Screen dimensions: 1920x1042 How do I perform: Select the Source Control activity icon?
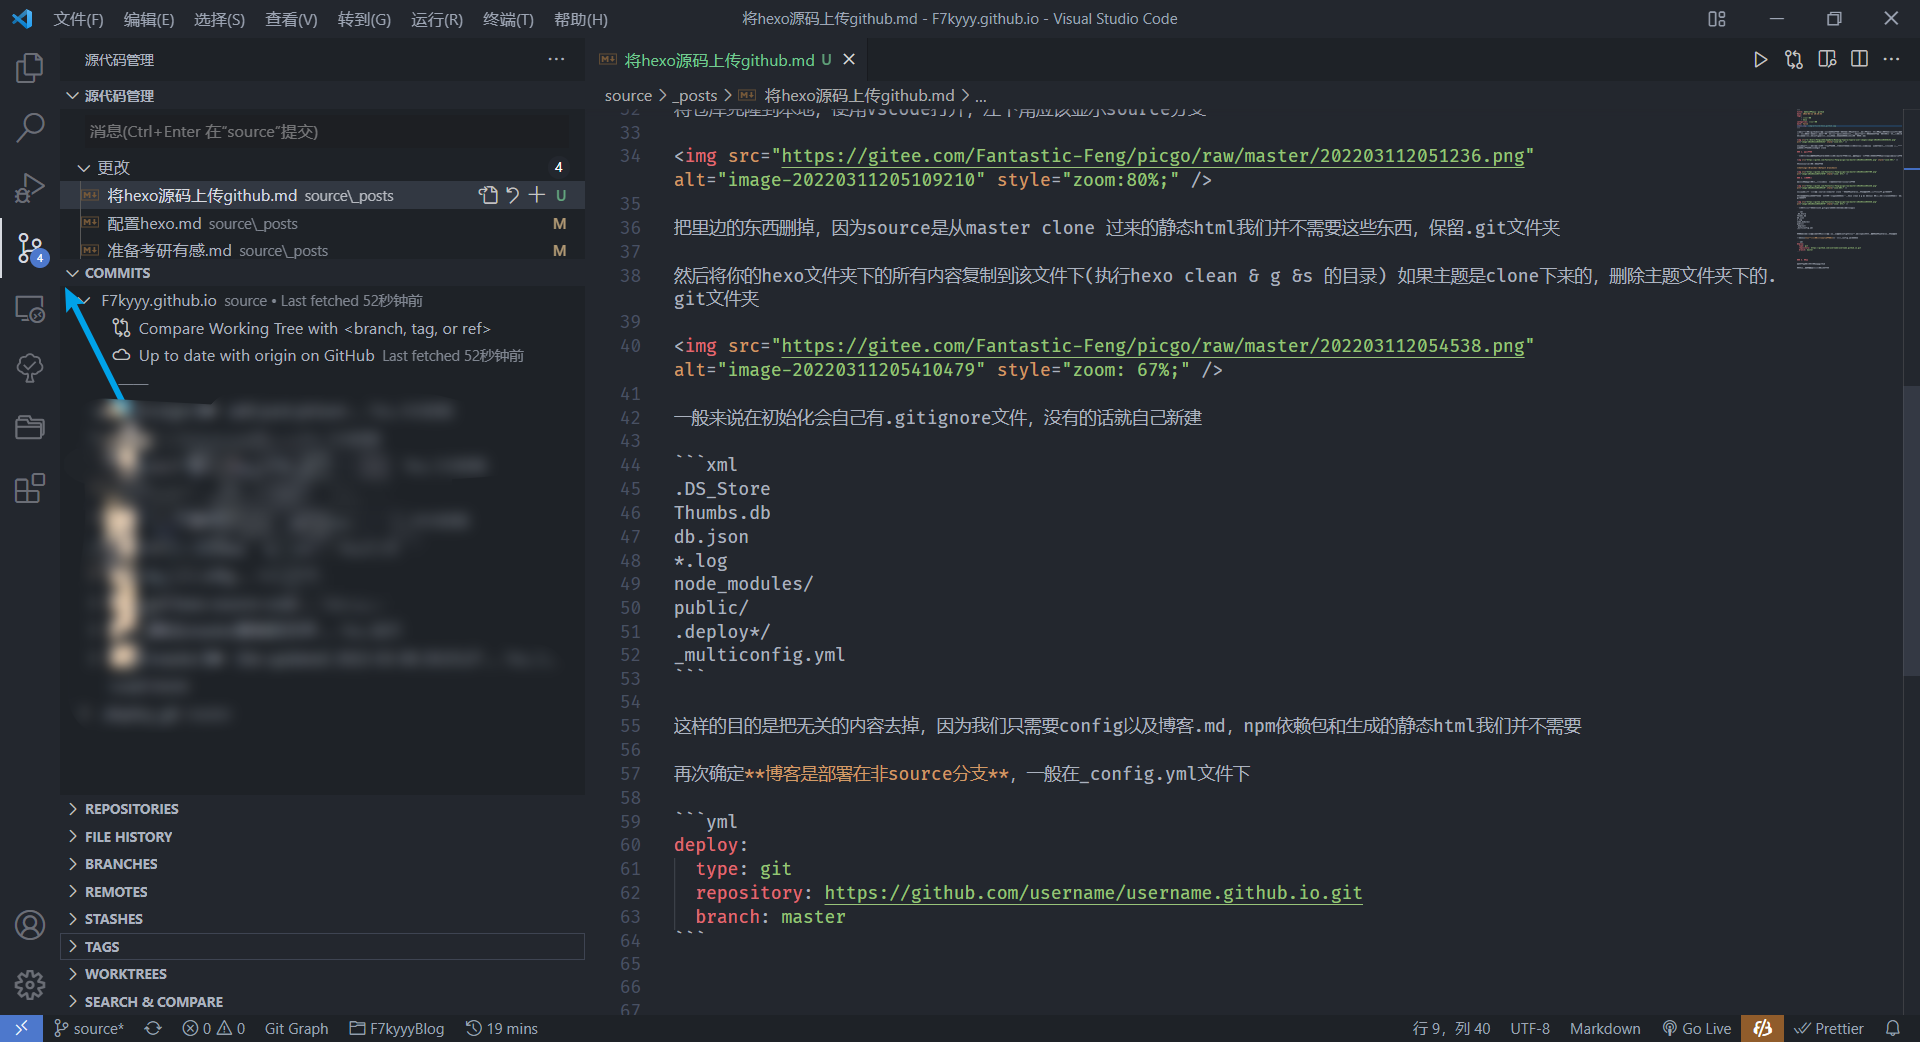coord(30,248)
